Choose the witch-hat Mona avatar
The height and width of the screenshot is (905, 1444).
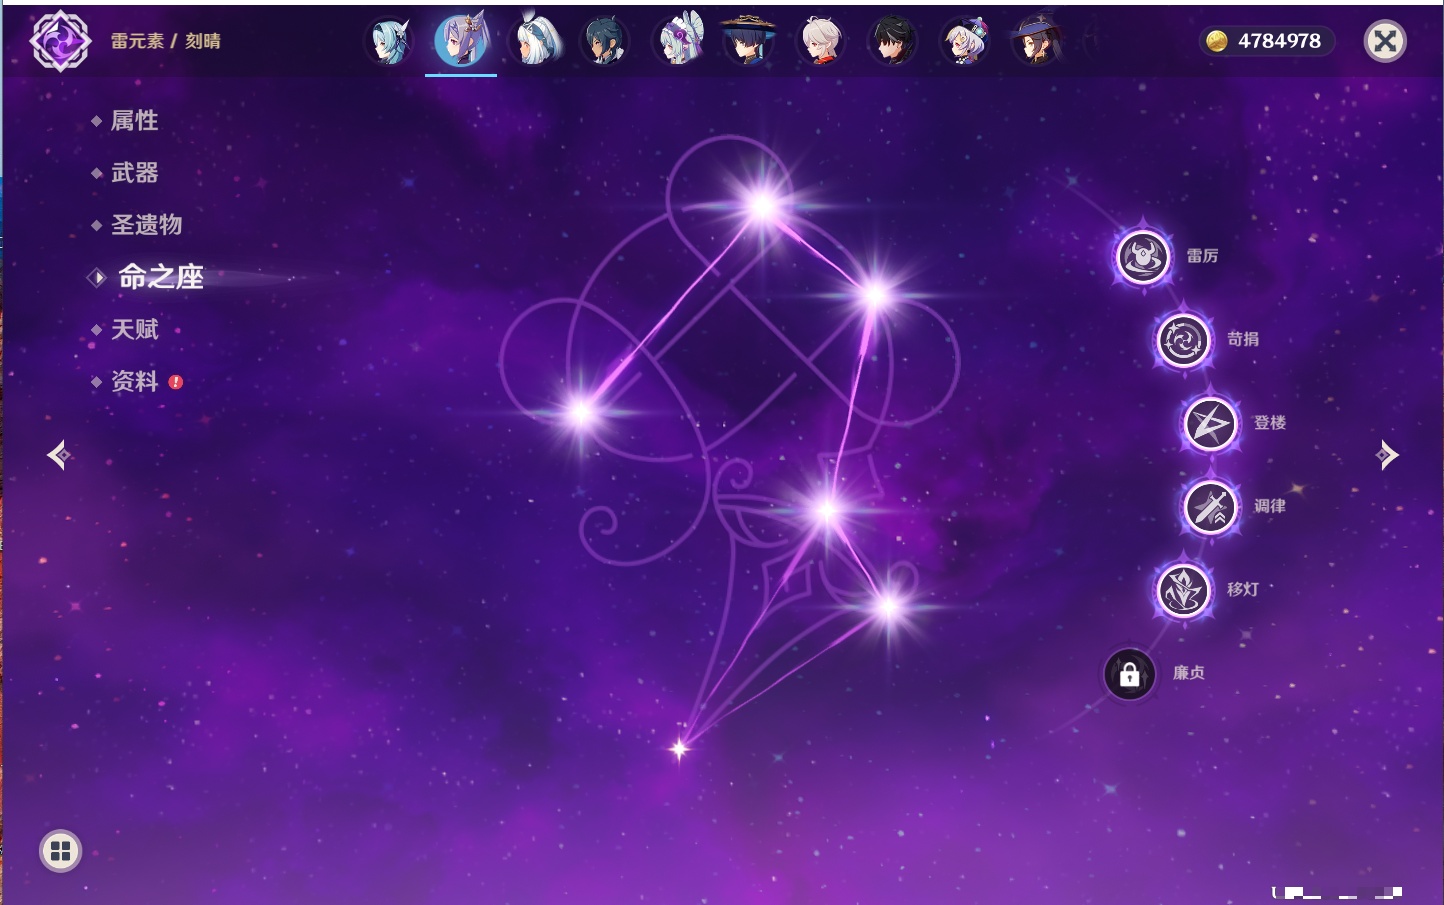(x=1036, y=41)
